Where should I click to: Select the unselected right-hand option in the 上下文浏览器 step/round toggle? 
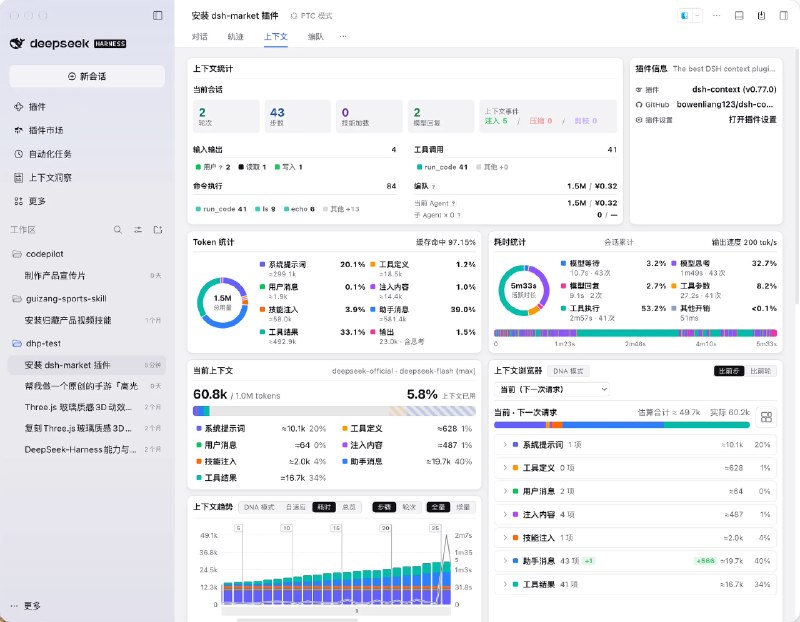click(x=760, y=371)
